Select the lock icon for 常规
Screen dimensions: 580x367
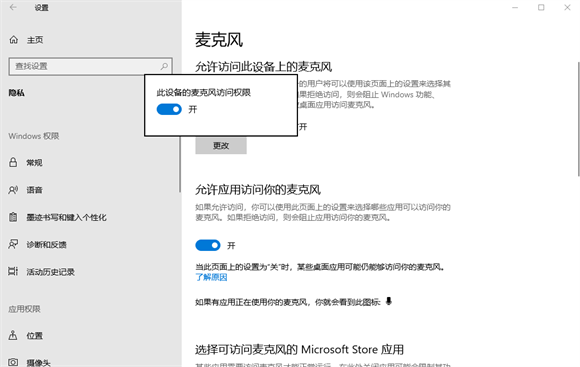(x=13, y=162)
